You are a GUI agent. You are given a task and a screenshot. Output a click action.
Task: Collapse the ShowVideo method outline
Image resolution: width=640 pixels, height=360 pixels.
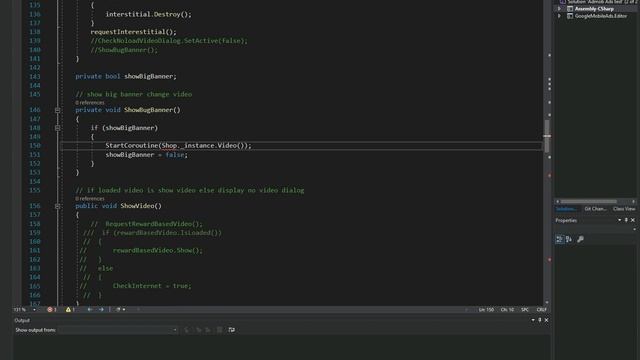[58, 206]
